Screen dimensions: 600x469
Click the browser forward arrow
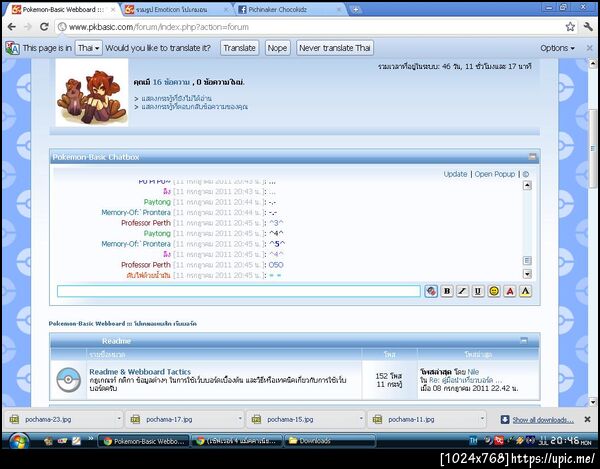28,27
